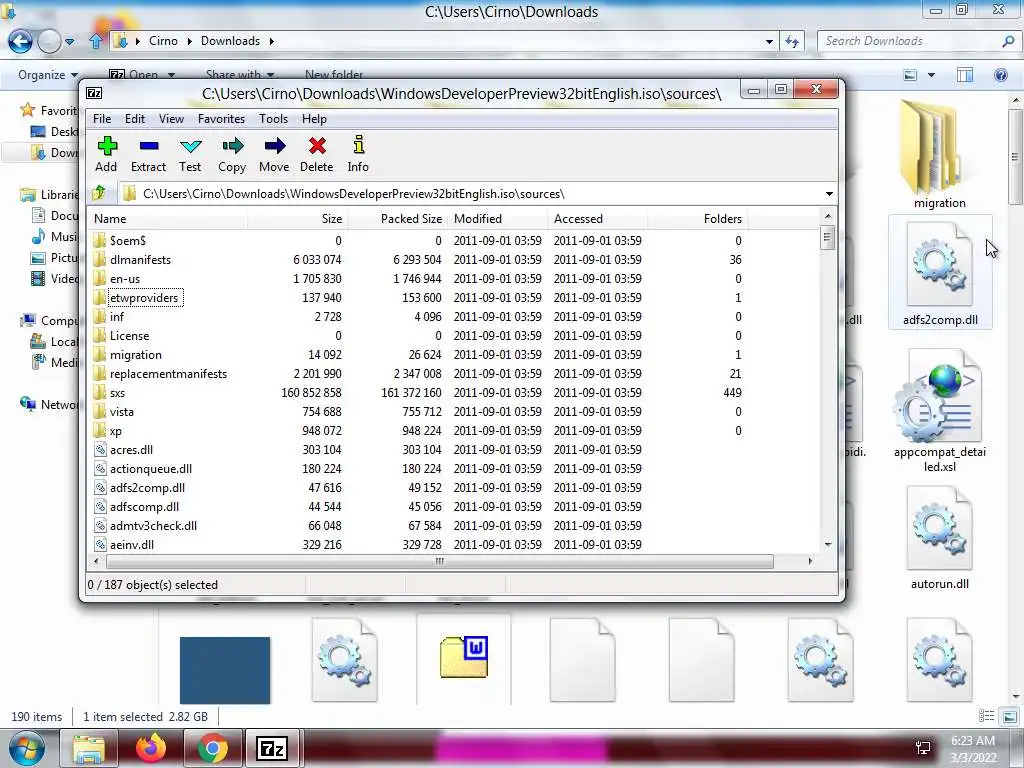This screenshot has height=768, width=1024.
Task: Expand the breadcrumb arrow after Cirno
Action: click(189, 41)
